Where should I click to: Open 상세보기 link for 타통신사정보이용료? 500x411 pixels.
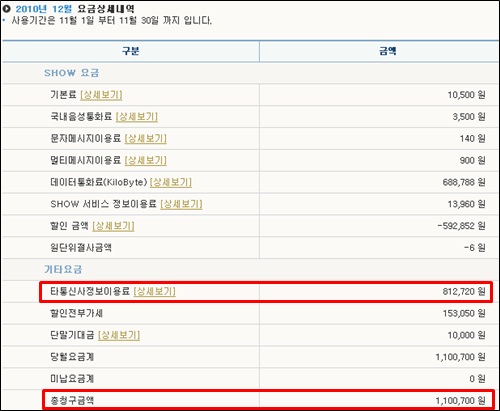point(154,291)
